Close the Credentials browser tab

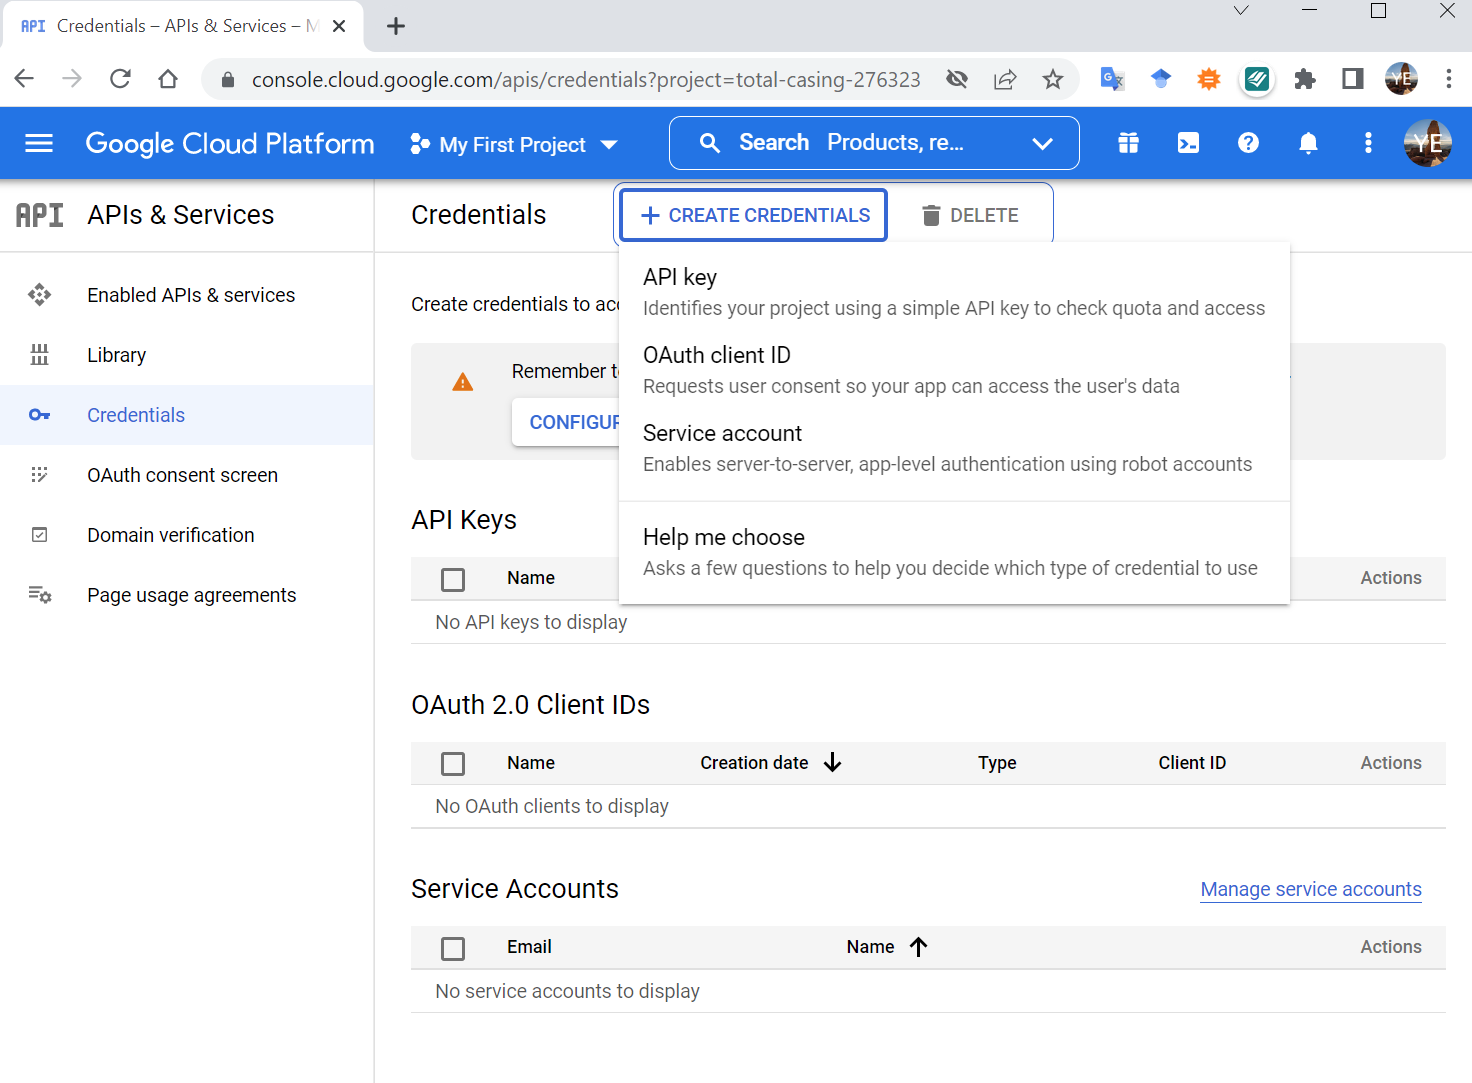pos(339,26)
